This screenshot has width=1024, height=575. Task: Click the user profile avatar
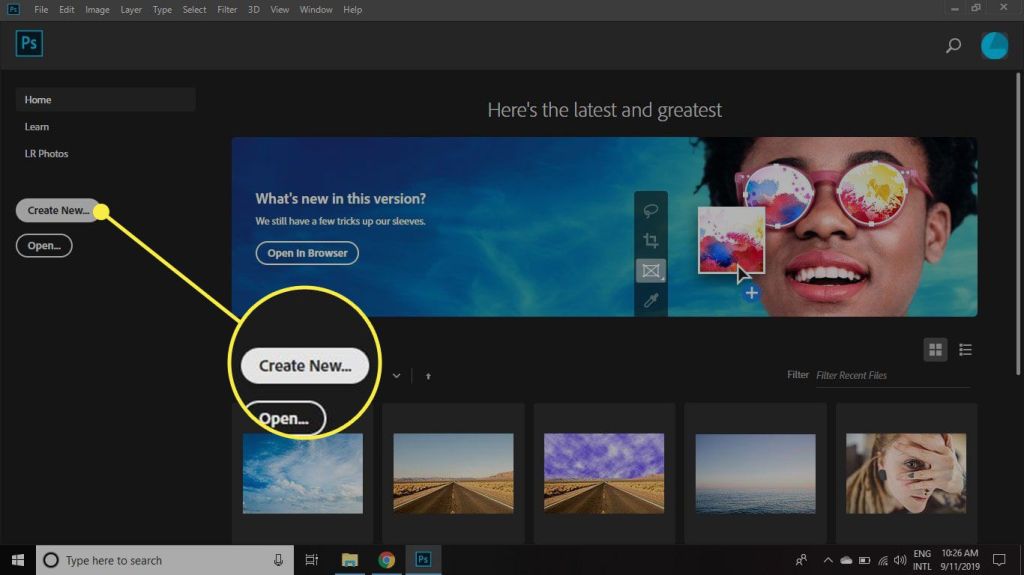click(994, 45)
